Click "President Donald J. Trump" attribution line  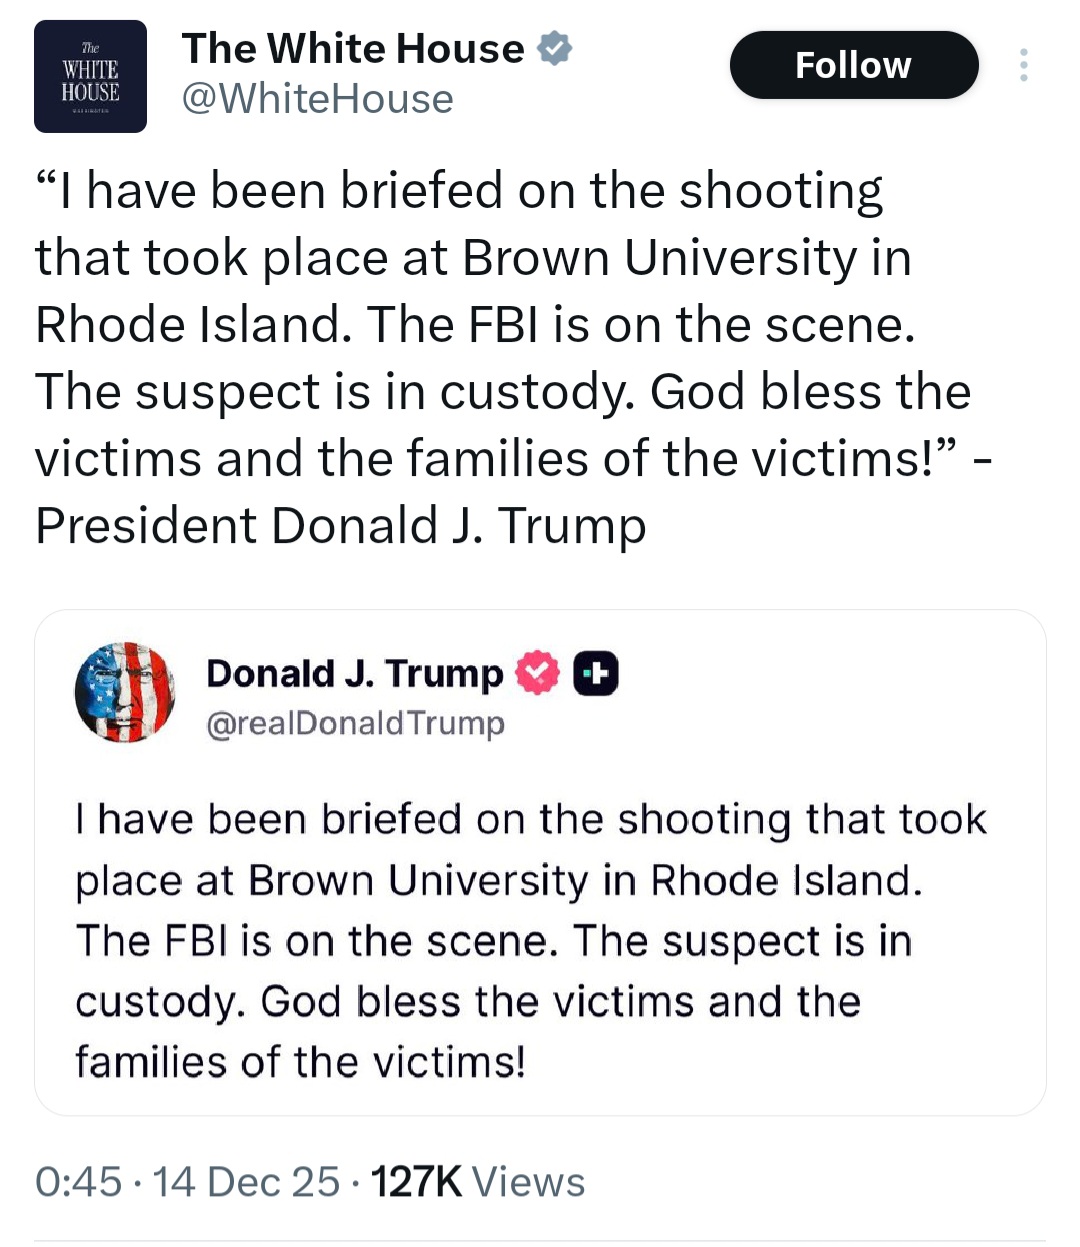point(340,526)
